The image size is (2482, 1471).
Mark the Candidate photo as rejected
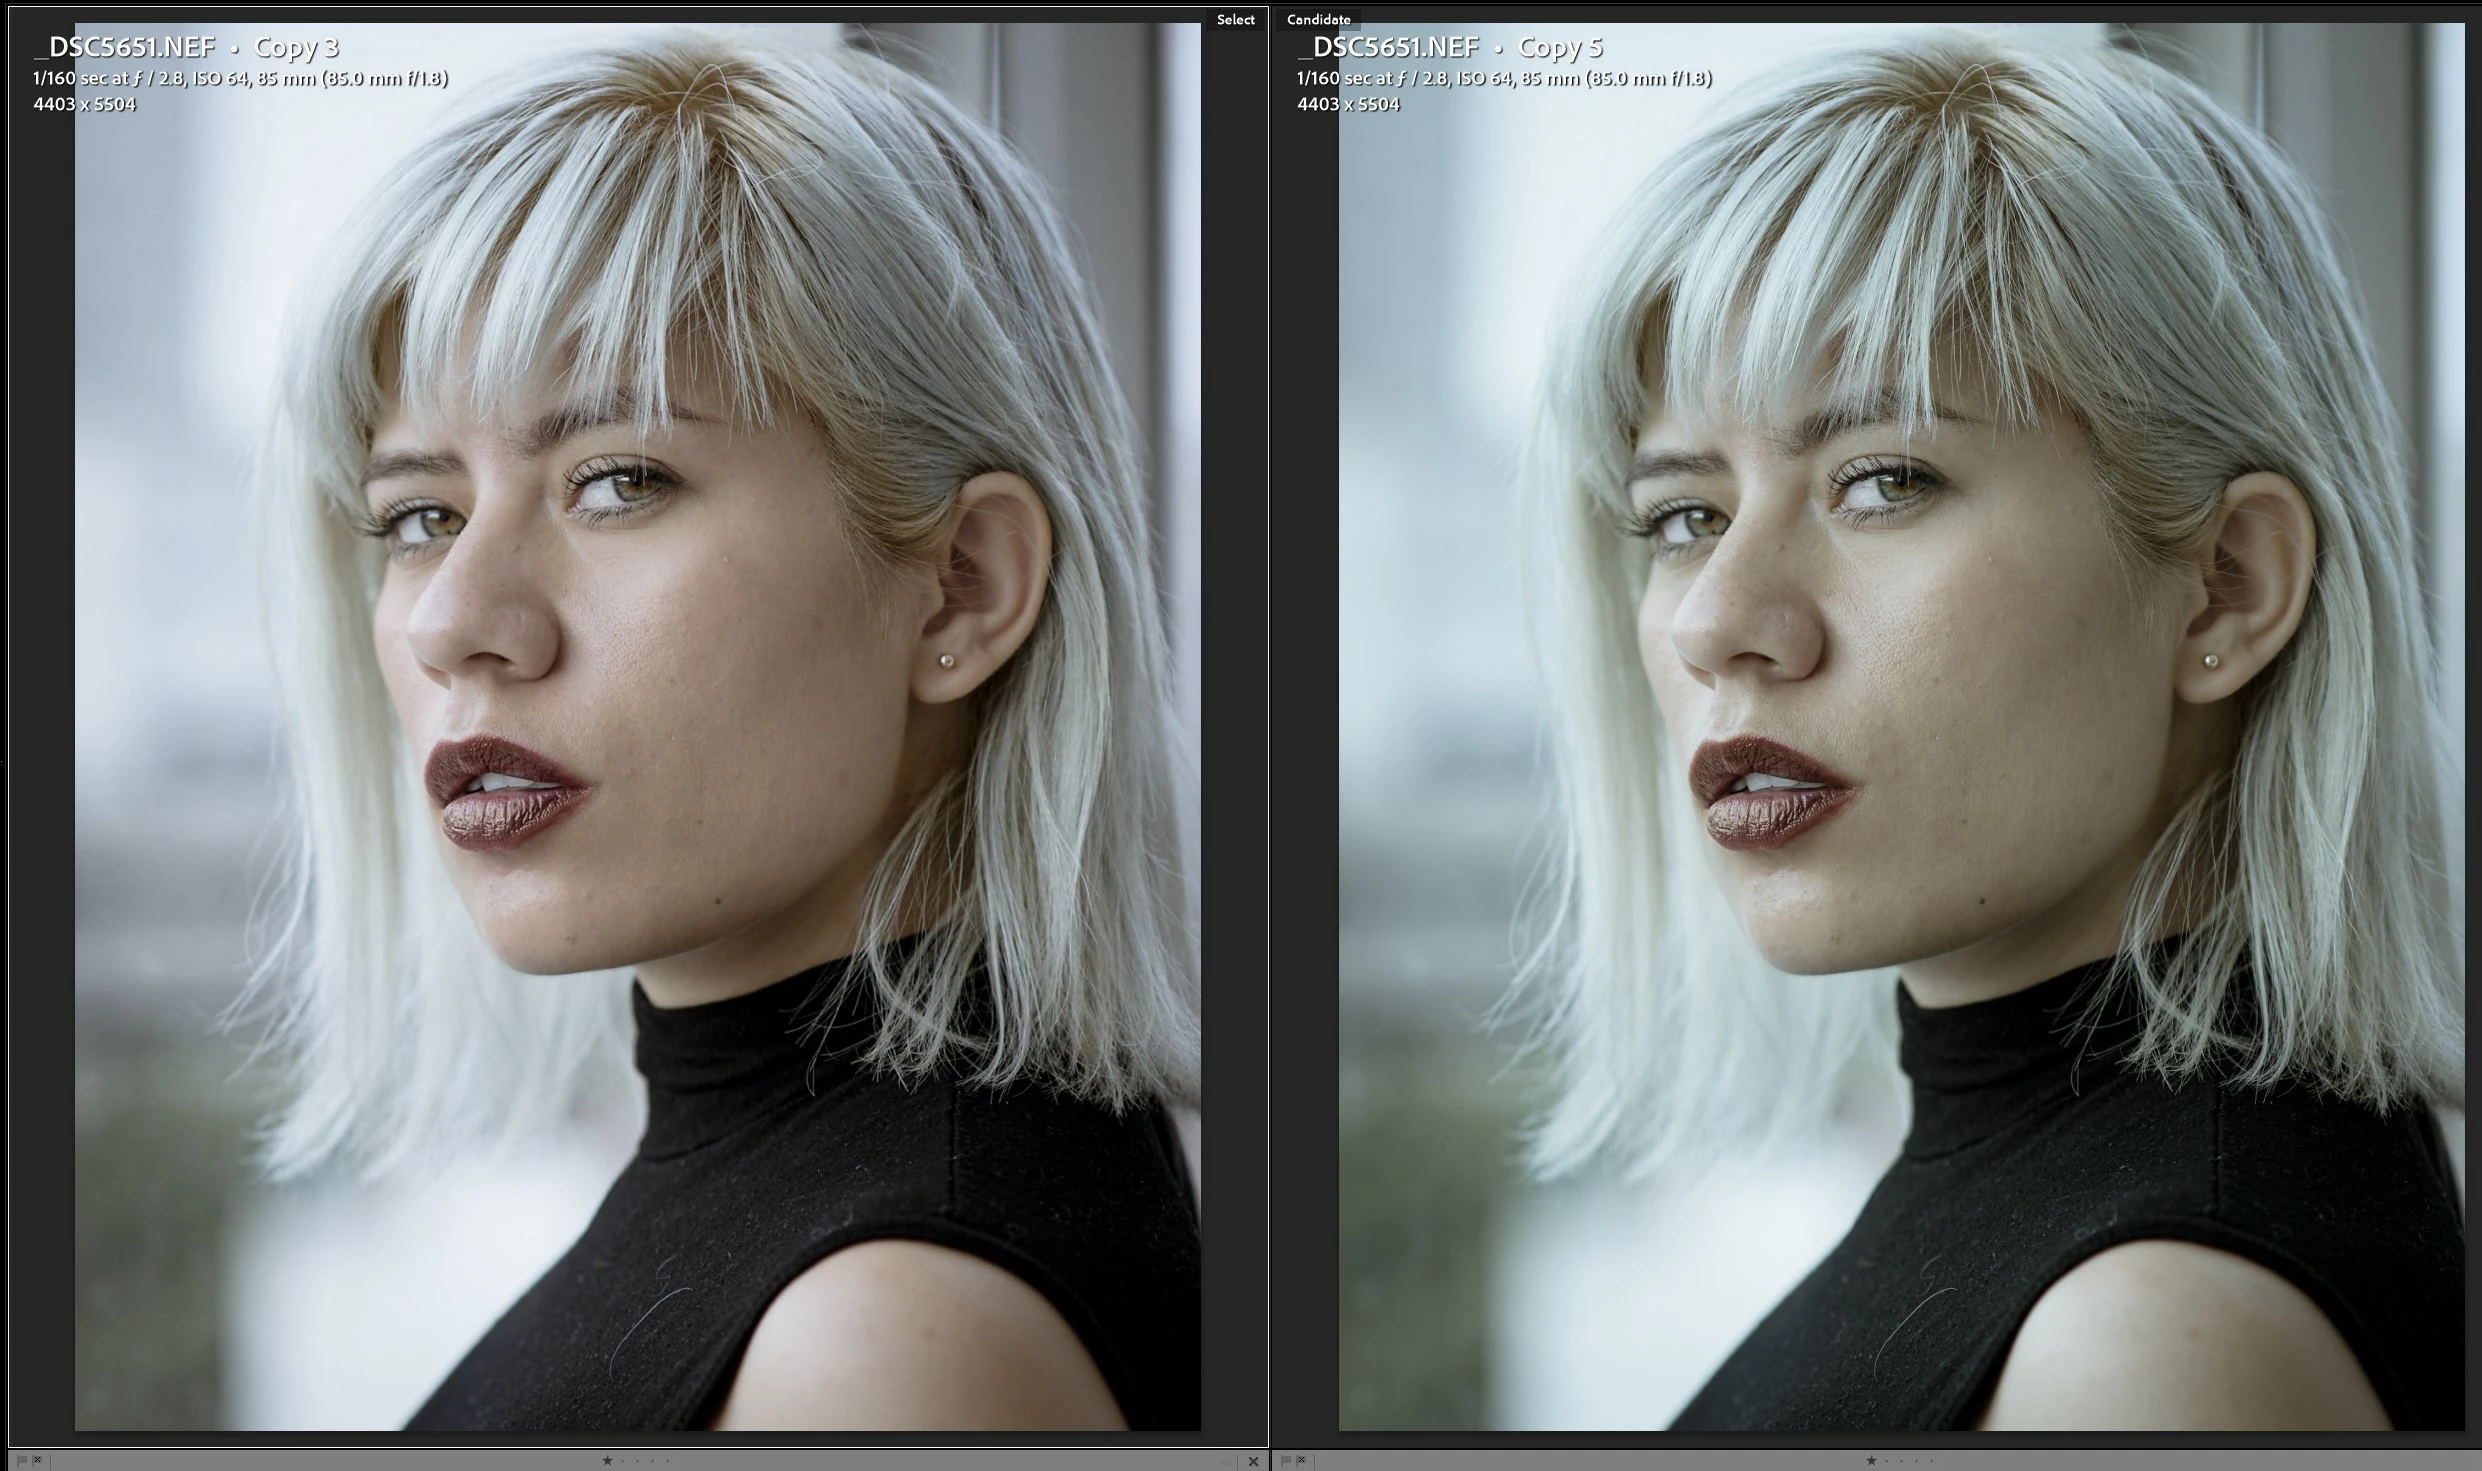(x=1301, y=1460)
